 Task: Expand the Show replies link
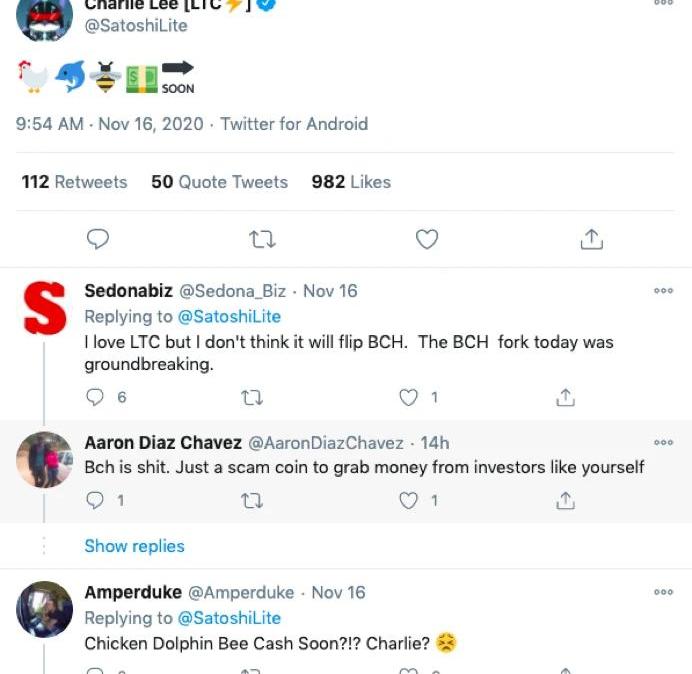pos(134,546)
